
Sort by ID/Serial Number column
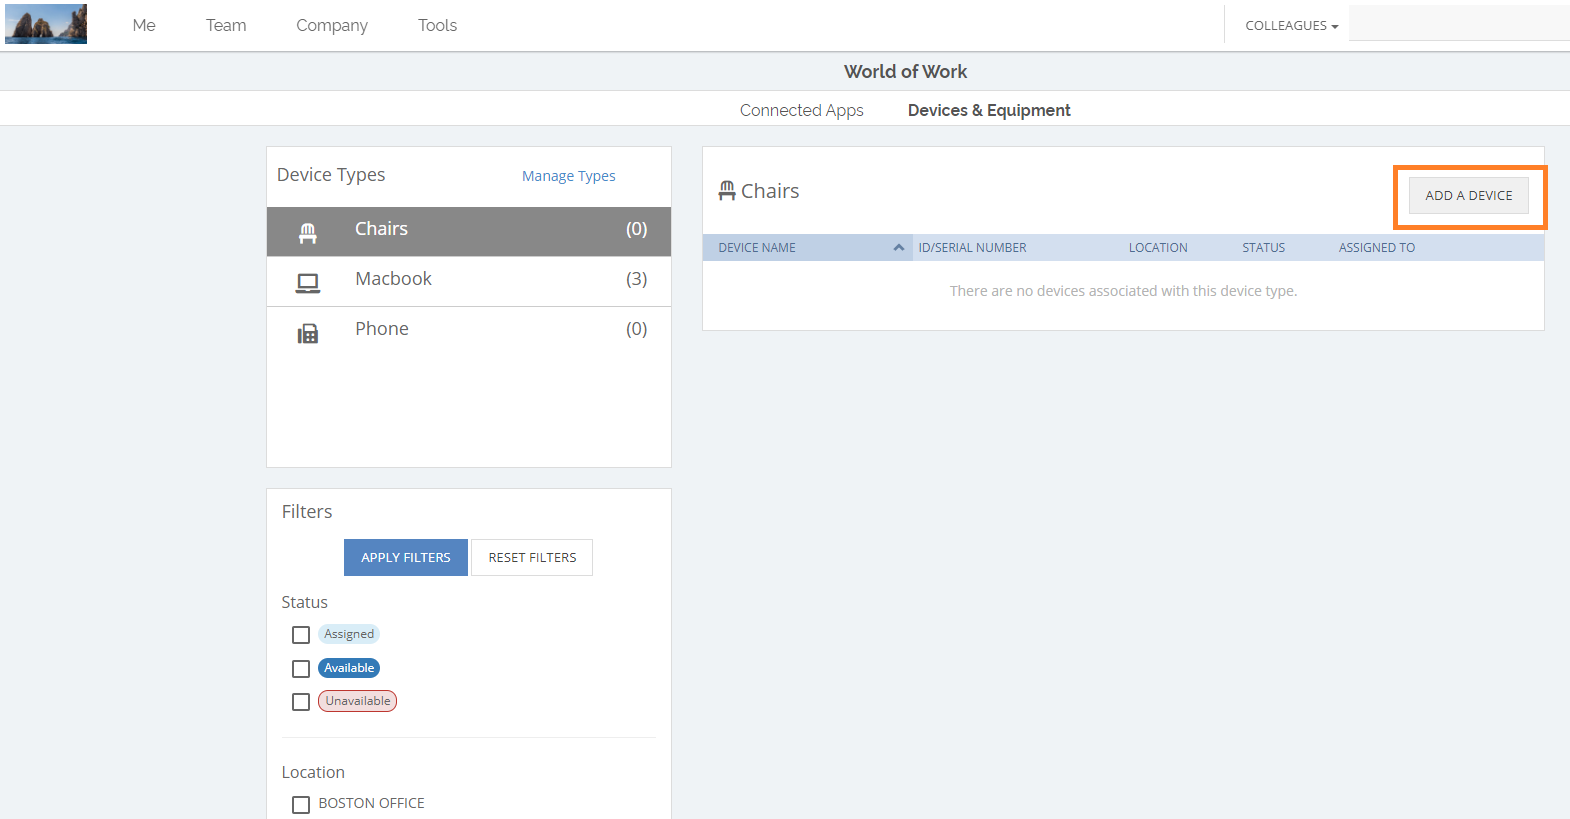(972, 248)
